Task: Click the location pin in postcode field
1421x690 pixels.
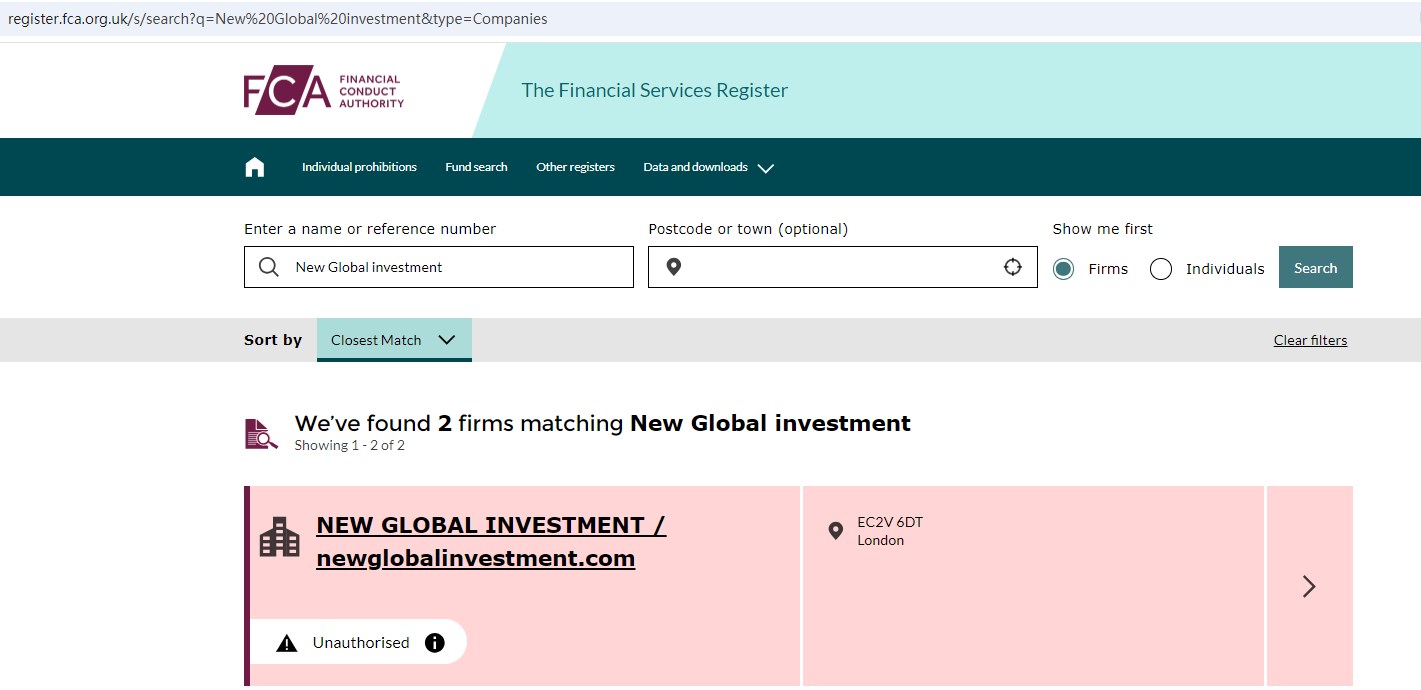Action: tap(674, 267)
